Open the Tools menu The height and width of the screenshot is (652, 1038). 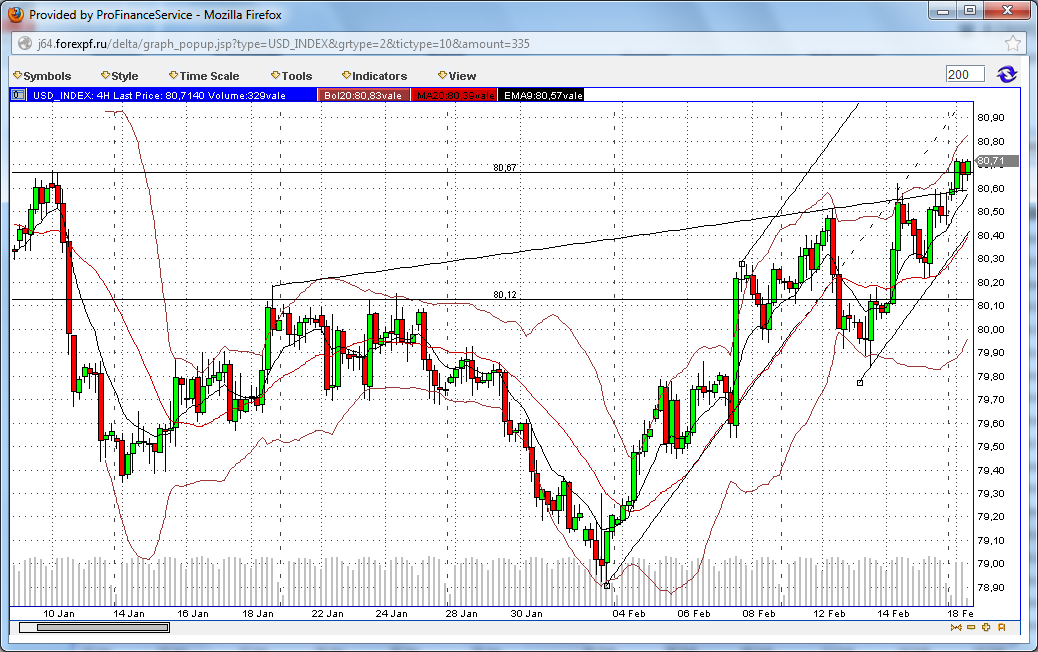[291, 76]
